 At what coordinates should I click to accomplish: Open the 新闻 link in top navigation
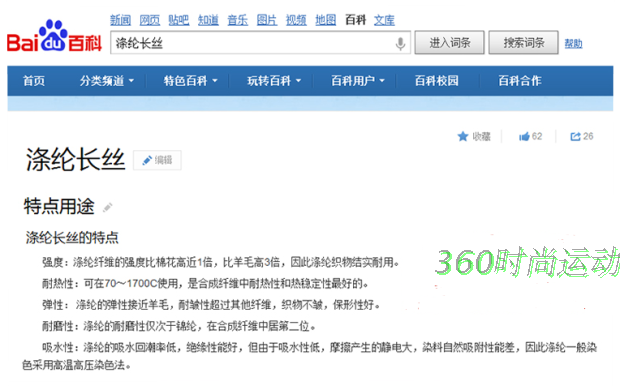click(120, 20)
